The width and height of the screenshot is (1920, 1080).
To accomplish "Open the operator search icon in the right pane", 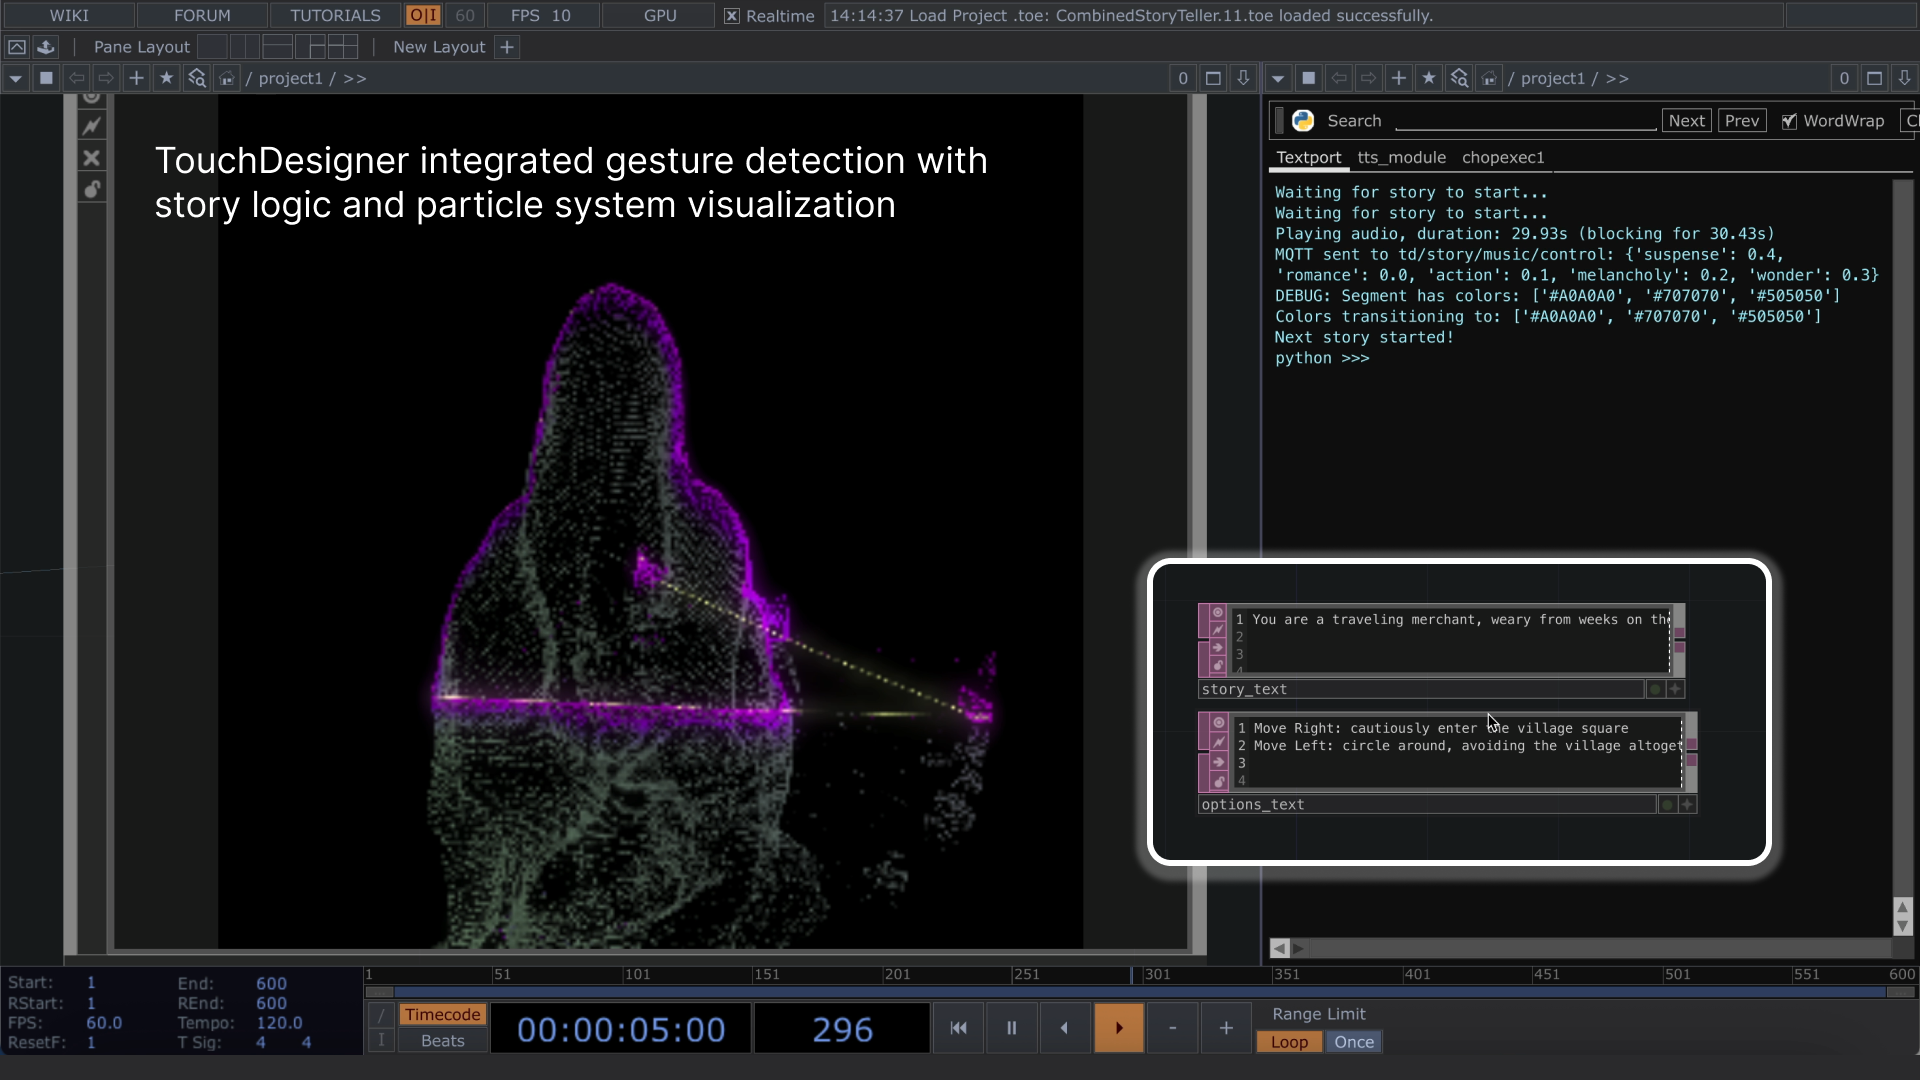I will pos(1459,78).
